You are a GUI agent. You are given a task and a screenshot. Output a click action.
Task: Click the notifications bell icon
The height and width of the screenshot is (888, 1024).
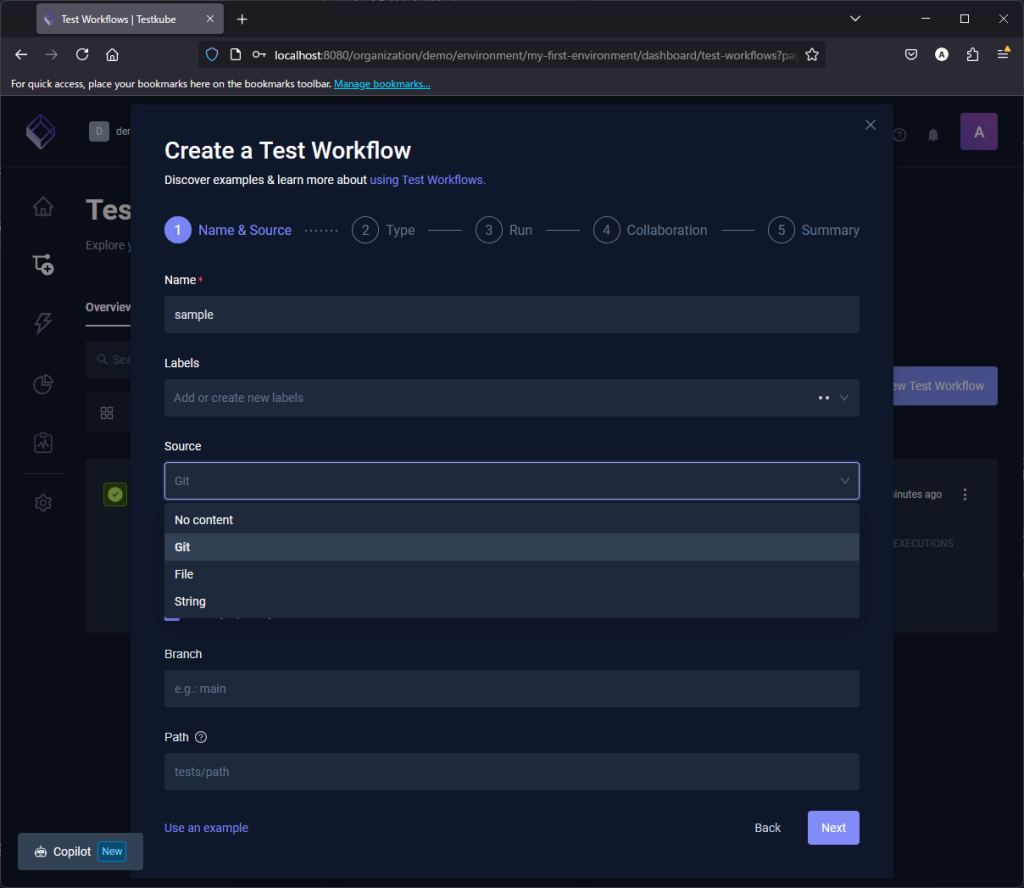click(933, 135)
